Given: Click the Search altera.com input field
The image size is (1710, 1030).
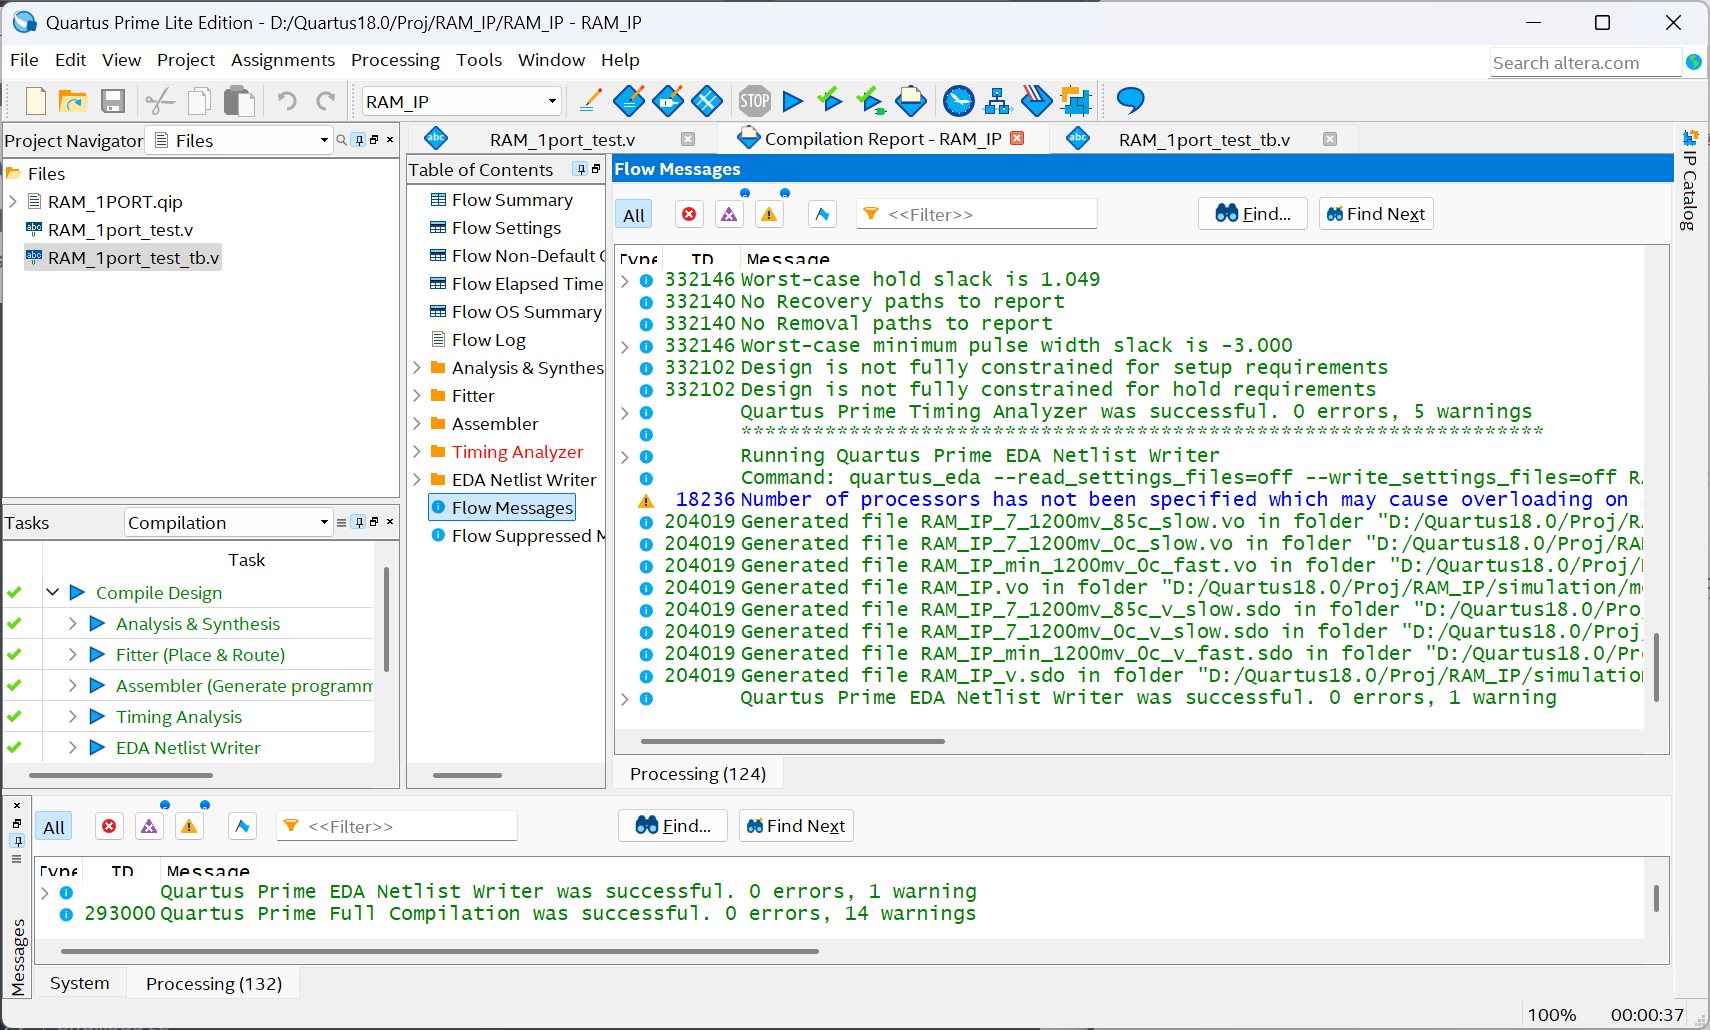Looking at the screenshot, I should coord(1585,63).
